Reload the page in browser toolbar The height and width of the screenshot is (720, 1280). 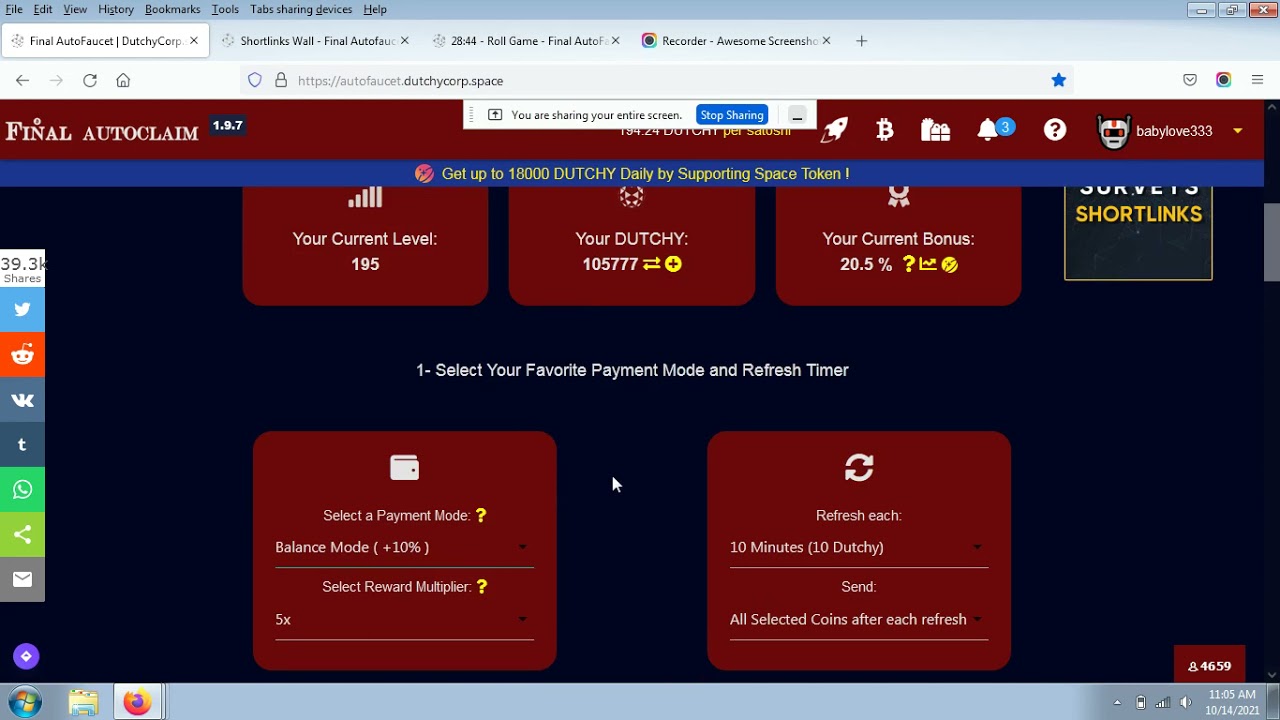tap(90, 80)
